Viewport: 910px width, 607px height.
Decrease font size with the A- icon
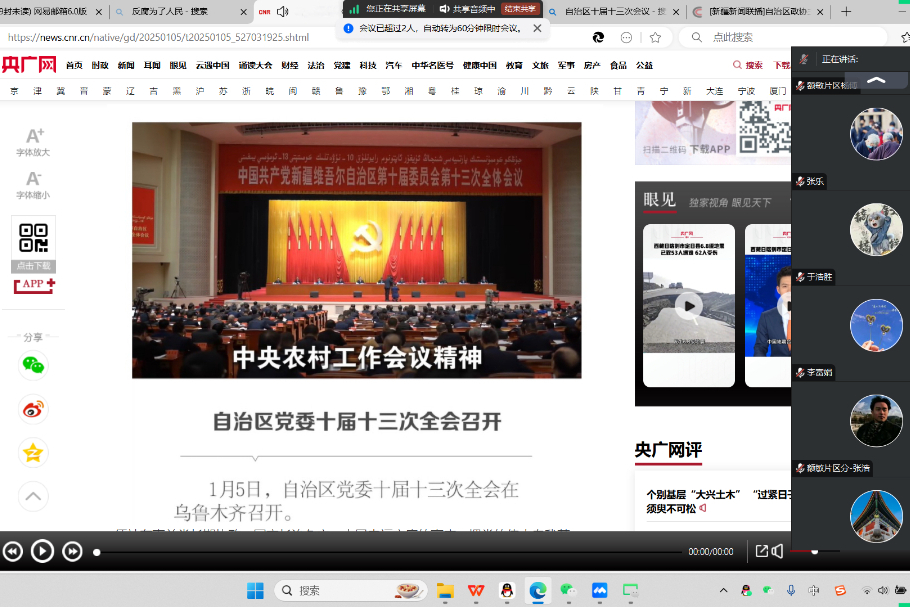[x=33, y=179]
